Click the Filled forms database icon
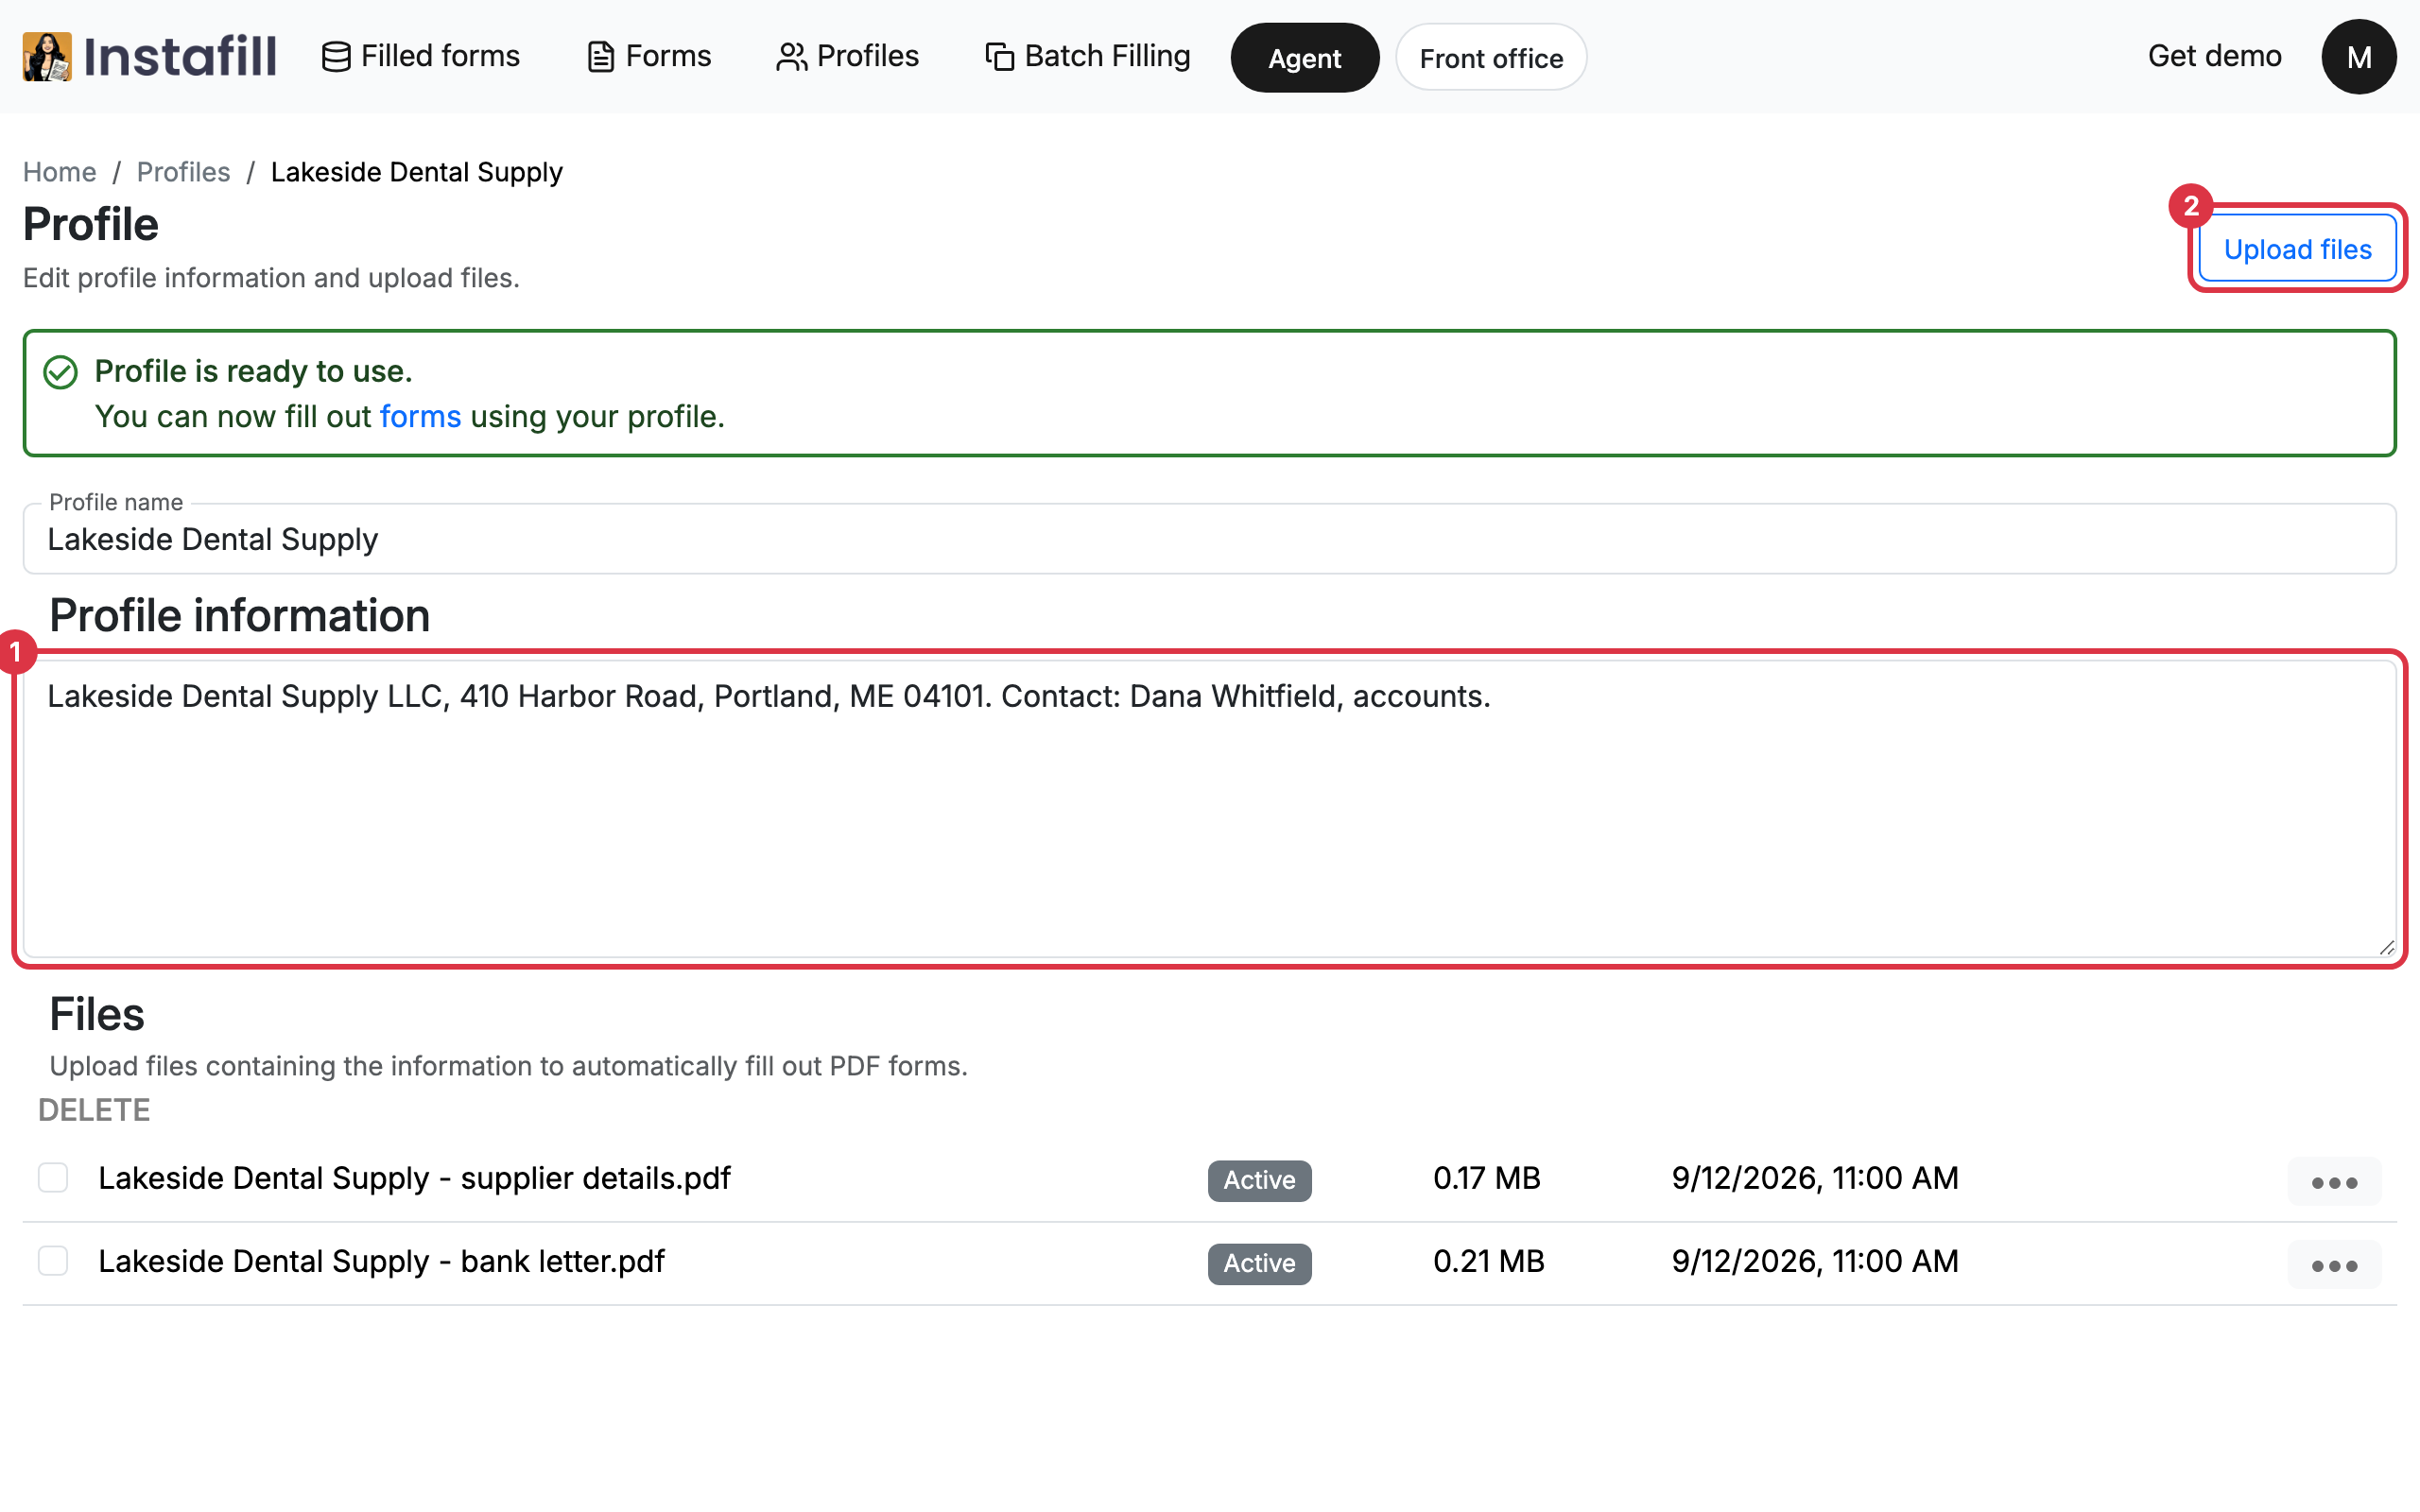Image resolution: width=2420 pixels, height=1512 pixels. pyautogui.click(x=336, y=57)
